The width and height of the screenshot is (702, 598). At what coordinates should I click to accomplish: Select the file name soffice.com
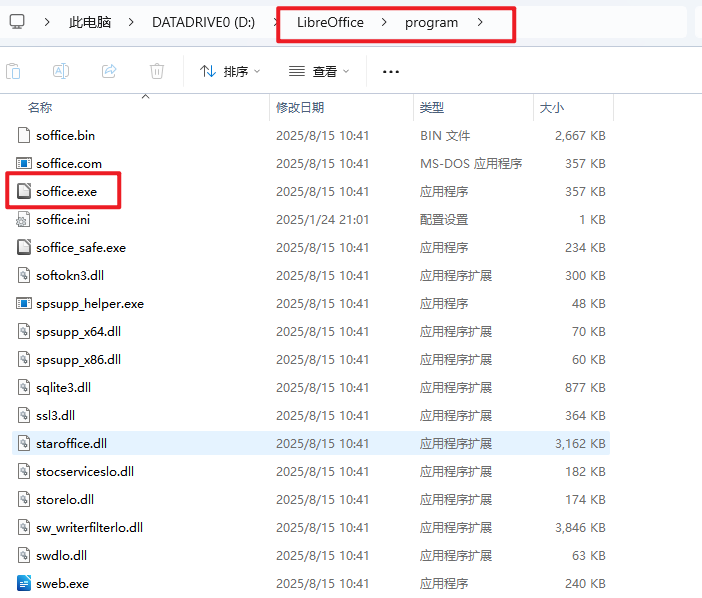point(69,164)
